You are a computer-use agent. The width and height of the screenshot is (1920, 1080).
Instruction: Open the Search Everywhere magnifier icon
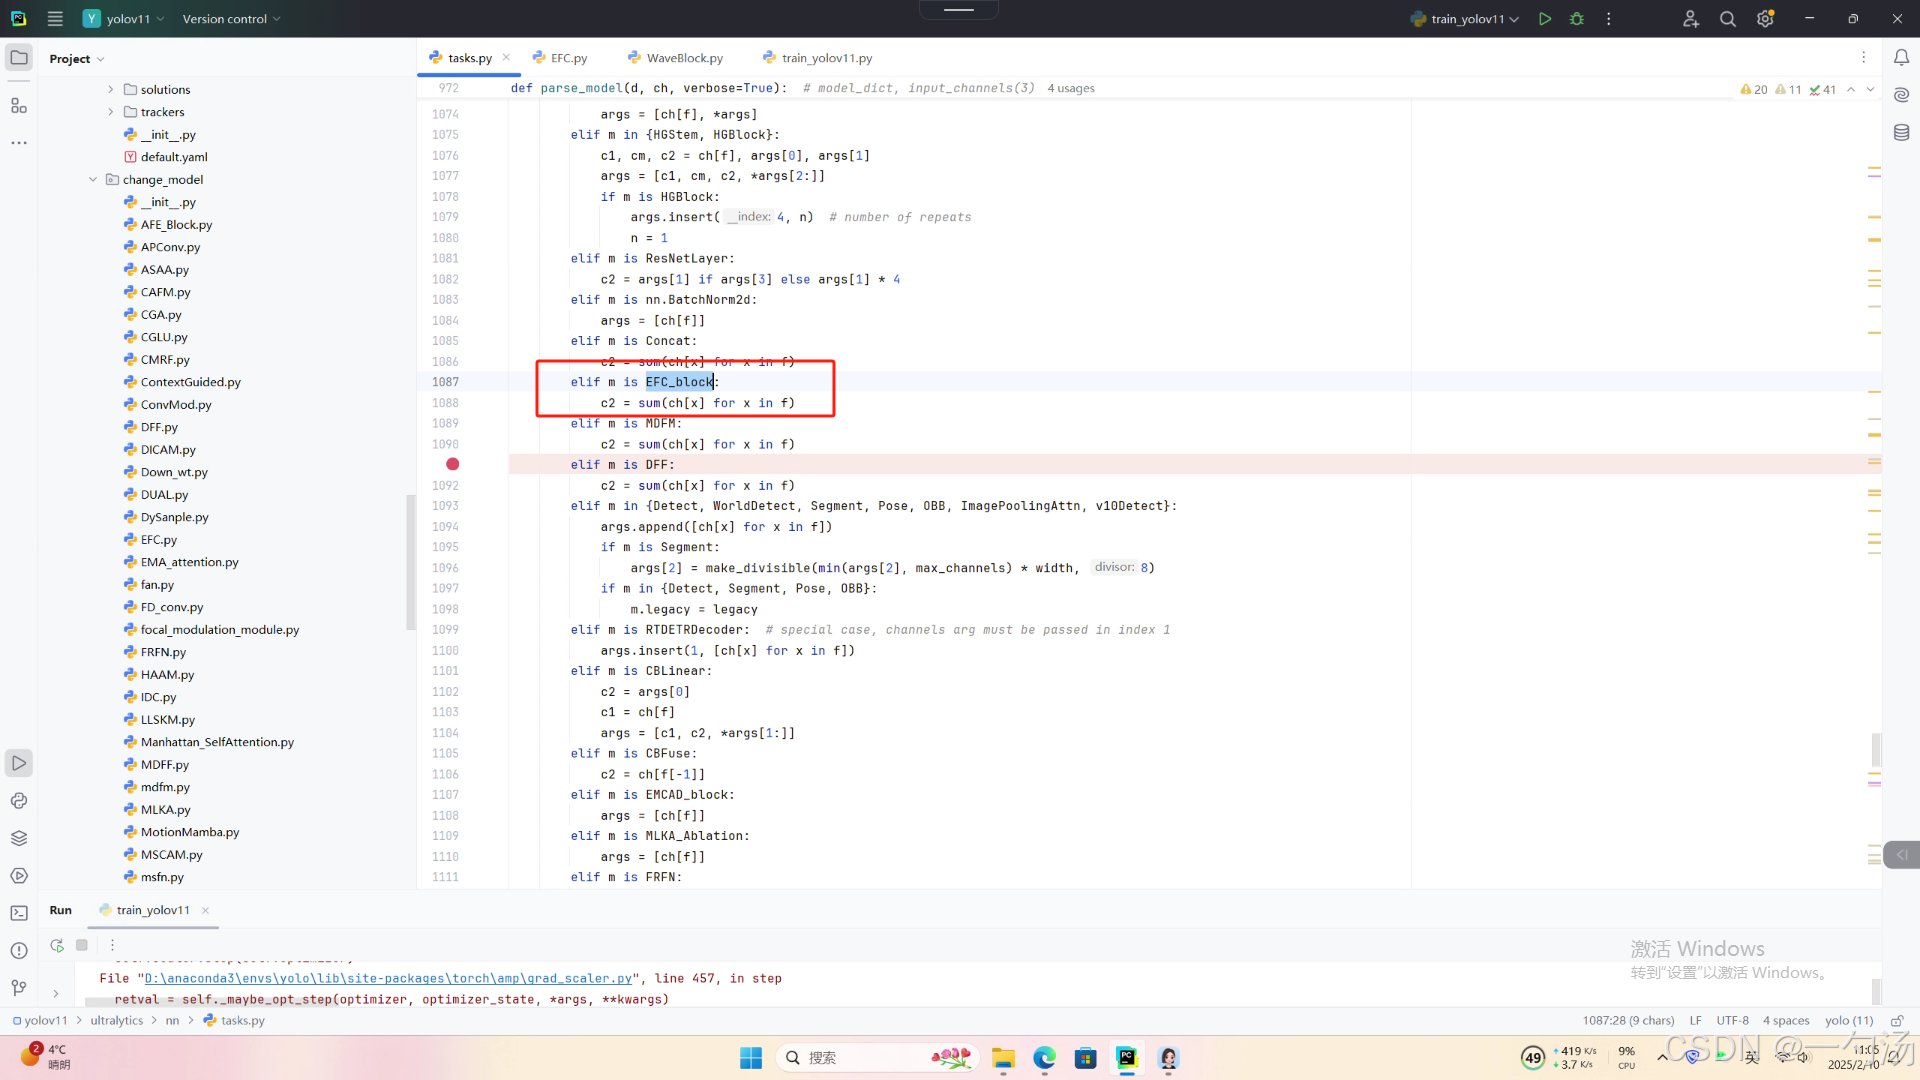(1727, 19)
